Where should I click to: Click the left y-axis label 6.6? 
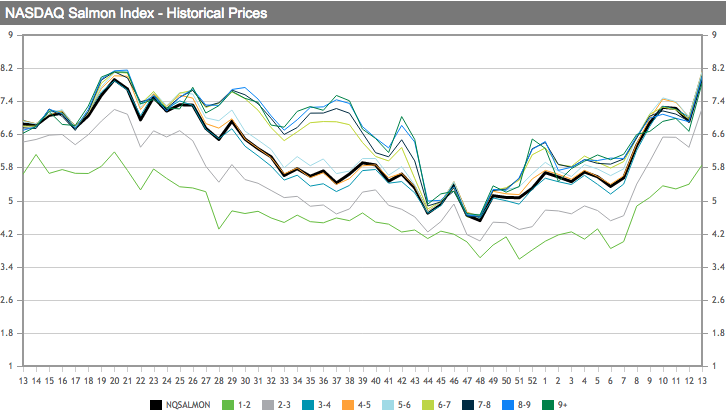7,134
